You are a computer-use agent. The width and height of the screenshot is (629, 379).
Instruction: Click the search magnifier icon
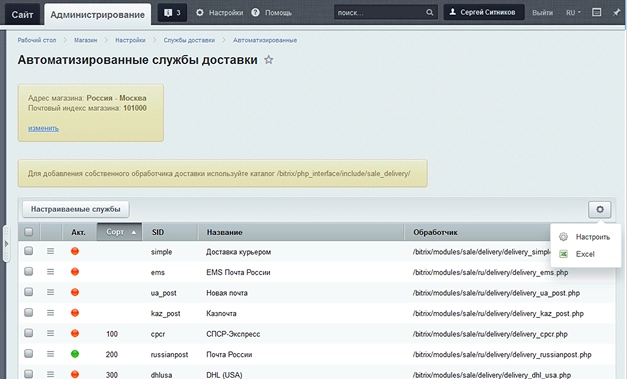tap(430, 12)
